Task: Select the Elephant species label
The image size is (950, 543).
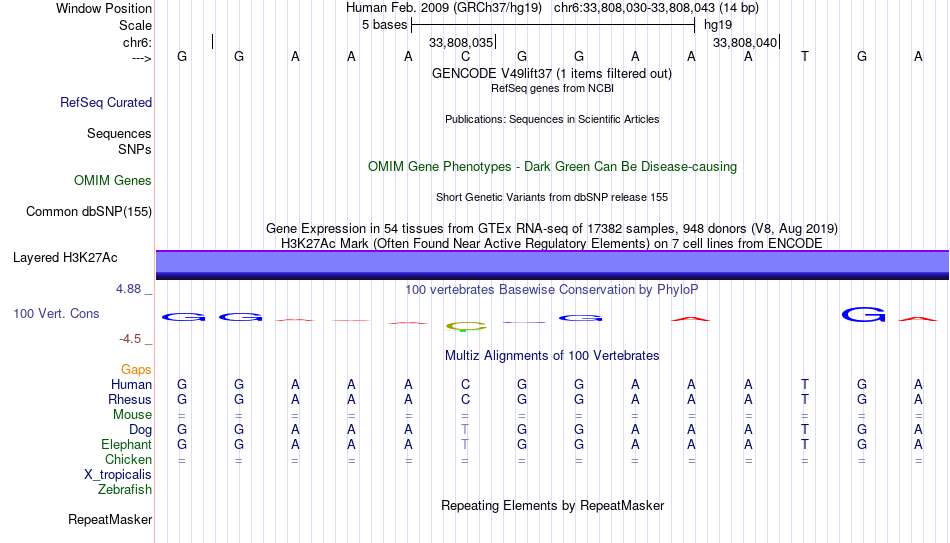Action: pyautogui.click(x=127, y=444)
